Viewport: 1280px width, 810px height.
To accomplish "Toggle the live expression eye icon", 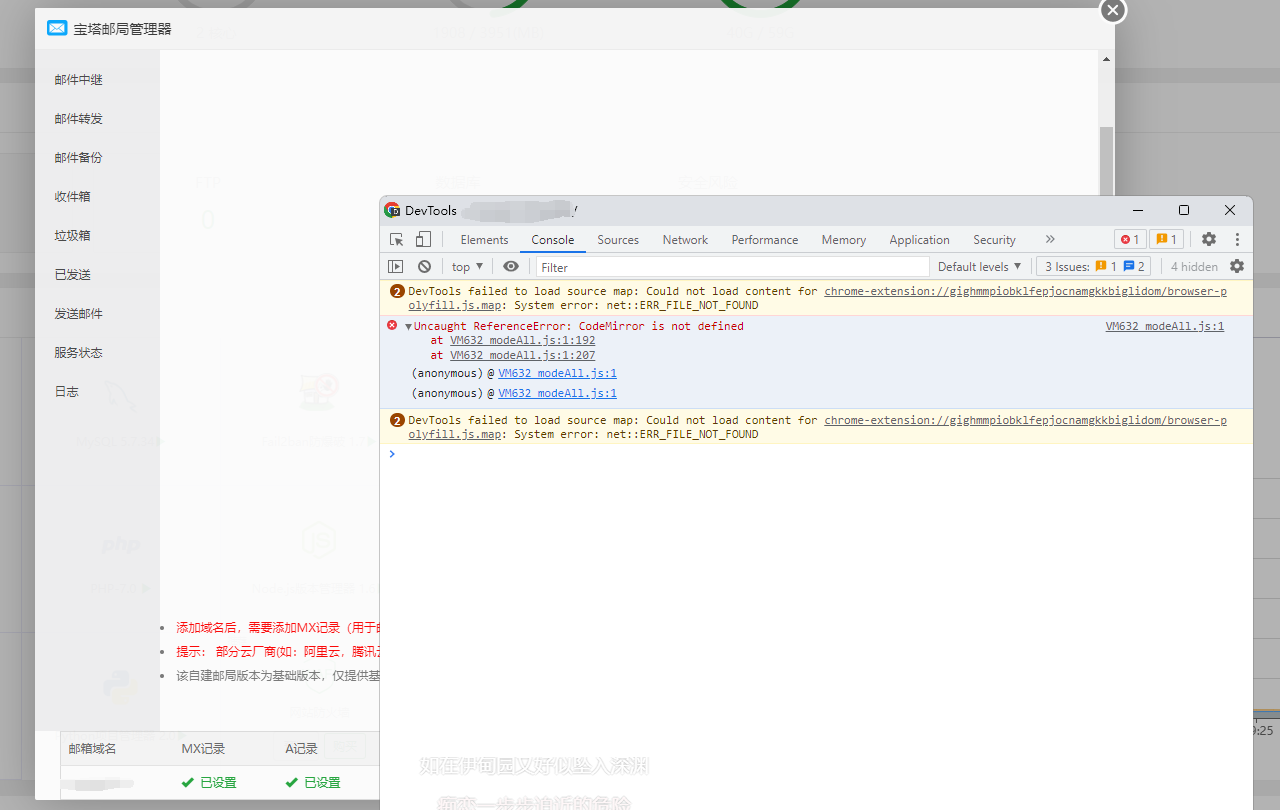I will point(511,267).
